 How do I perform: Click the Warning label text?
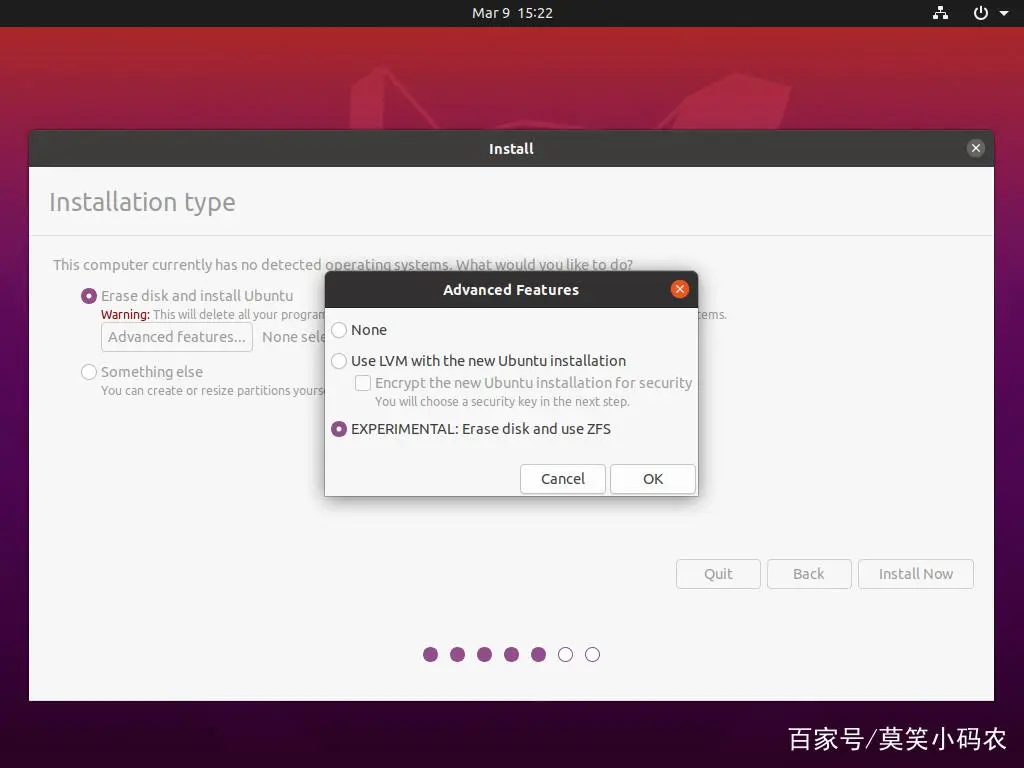click(x=125, y=315)
